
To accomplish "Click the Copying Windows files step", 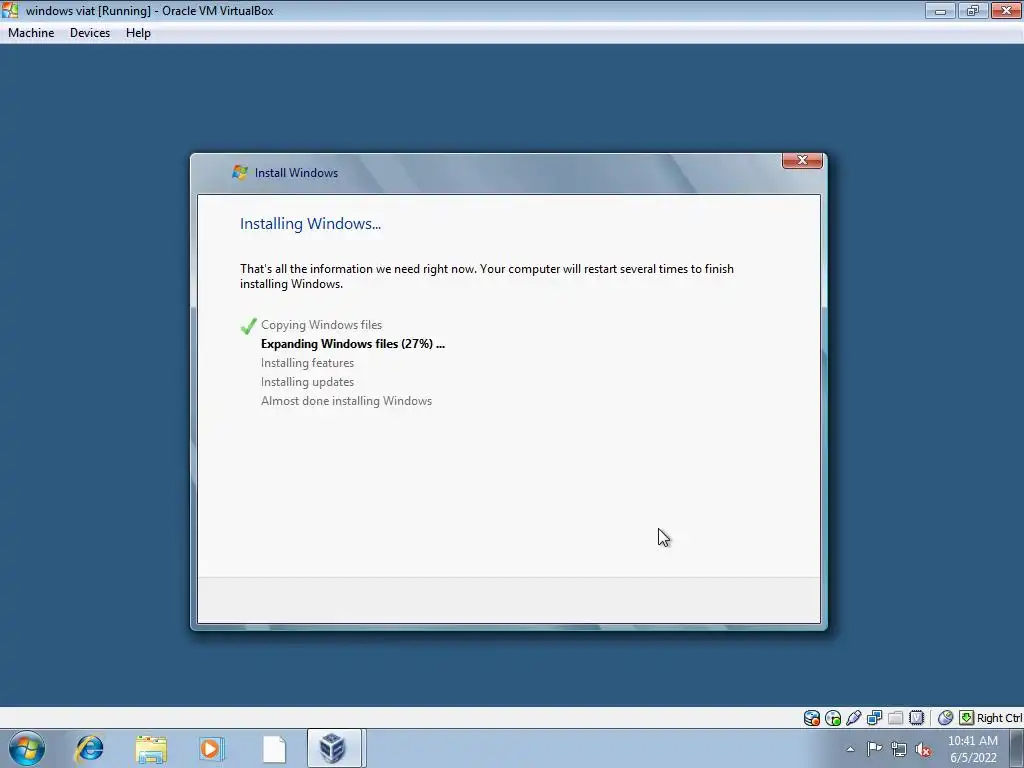I will click(x=321, y=325).
